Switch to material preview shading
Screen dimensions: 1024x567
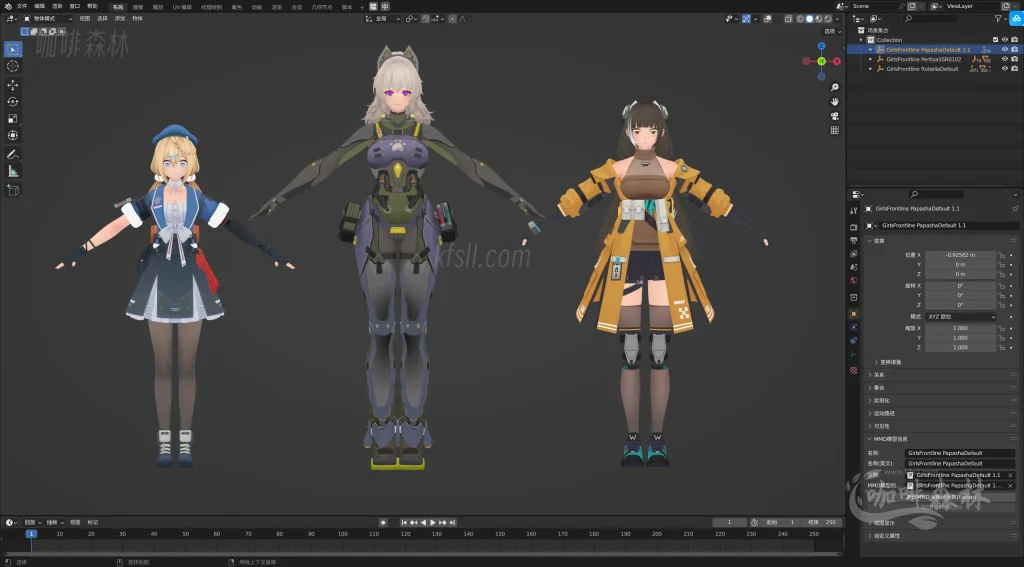click(x=818, y=19)
